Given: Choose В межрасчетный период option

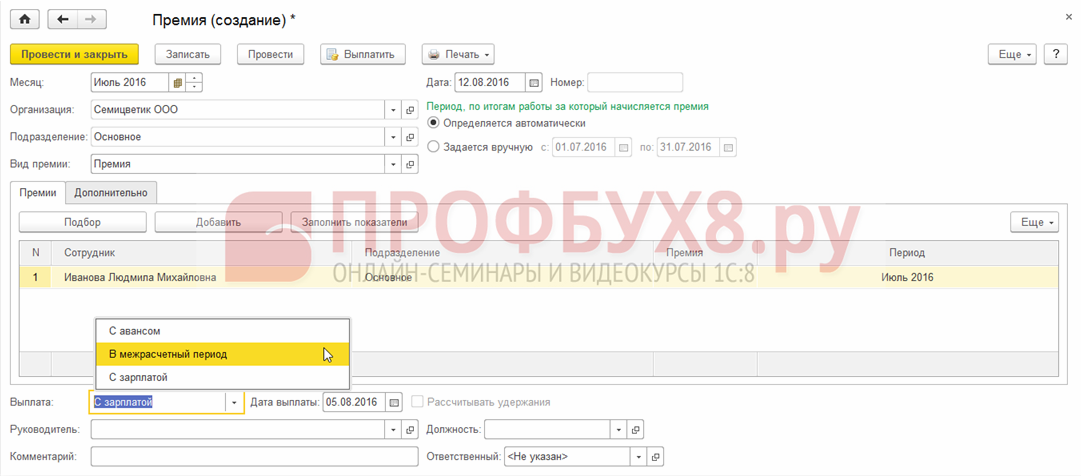Looking at the screenshot, I should (223, 355).
